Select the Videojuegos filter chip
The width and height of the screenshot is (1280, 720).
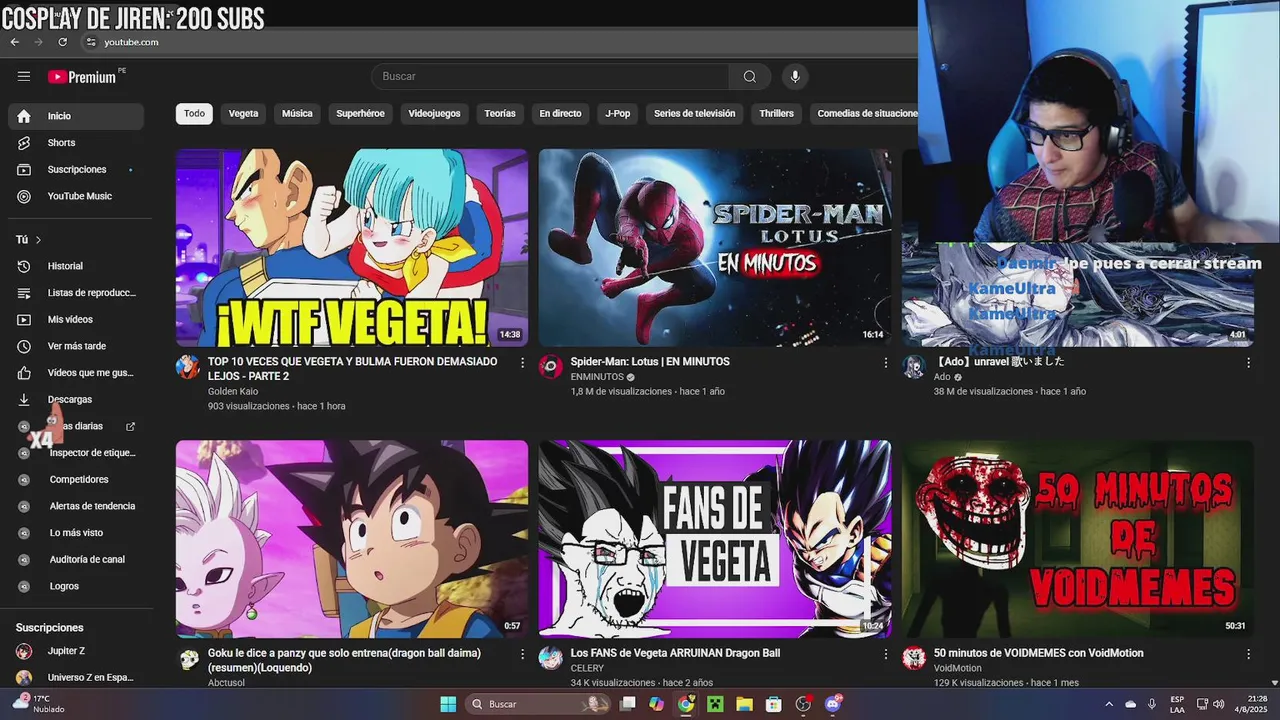point(434,114)
